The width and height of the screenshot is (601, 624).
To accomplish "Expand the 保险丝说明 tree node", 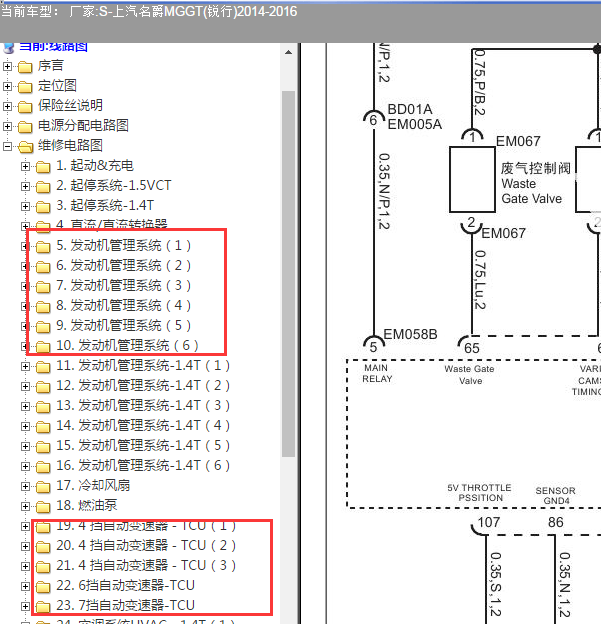I will [7, 106].
